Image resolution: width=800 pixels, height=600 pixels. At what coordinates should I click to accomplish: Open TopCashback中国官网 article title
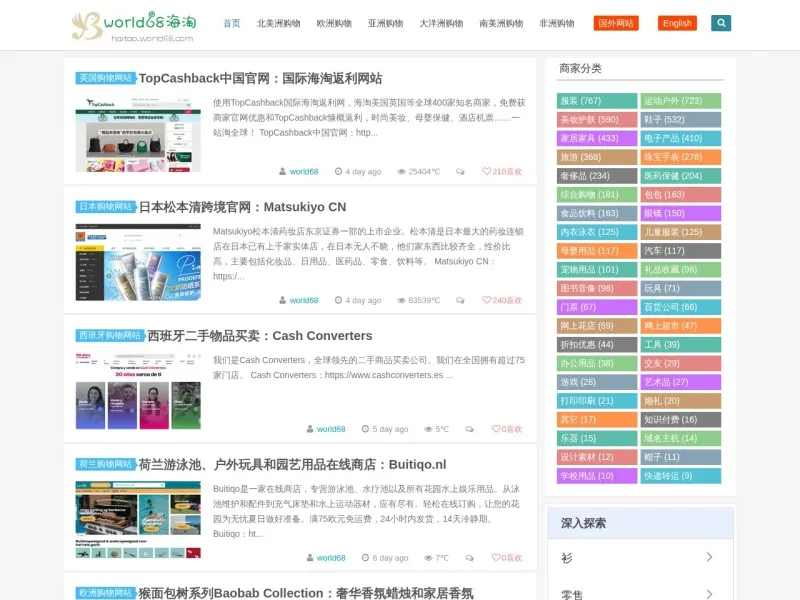coord(260,79)
